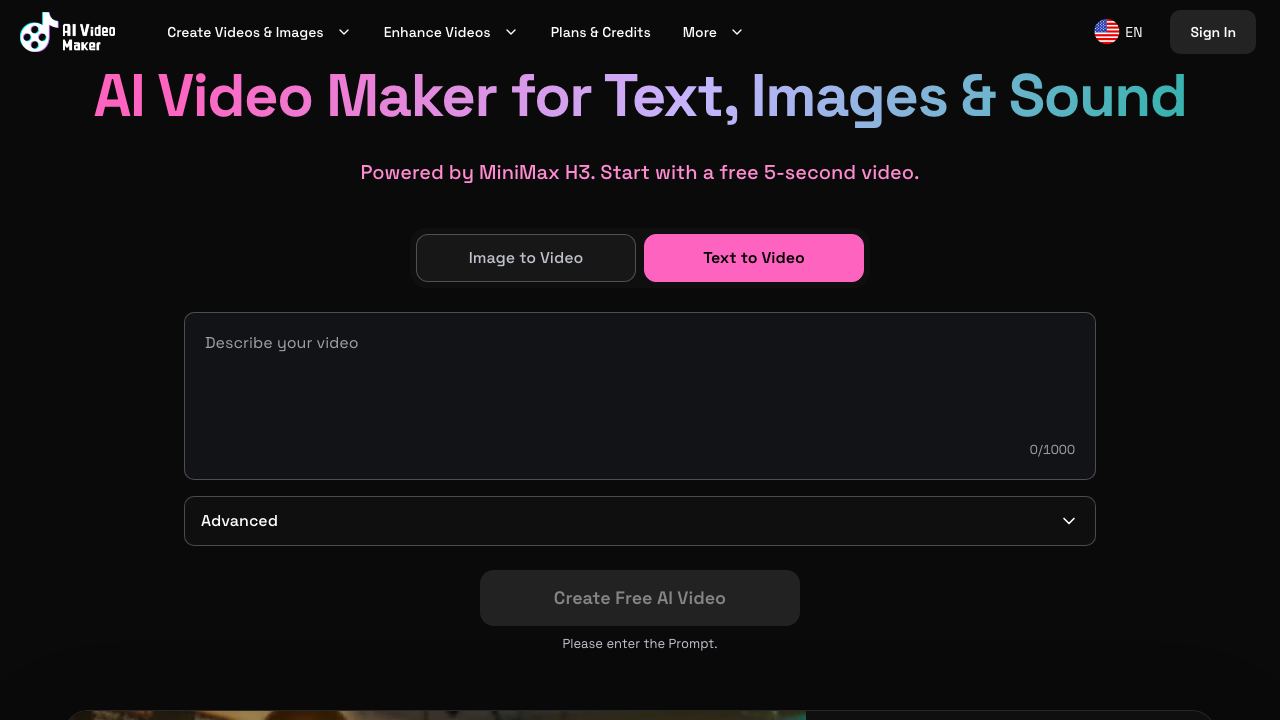This screenshot has height=720, width=1280.
Task: Expand the More chevron arrow
Action: [x=737, y=32]
